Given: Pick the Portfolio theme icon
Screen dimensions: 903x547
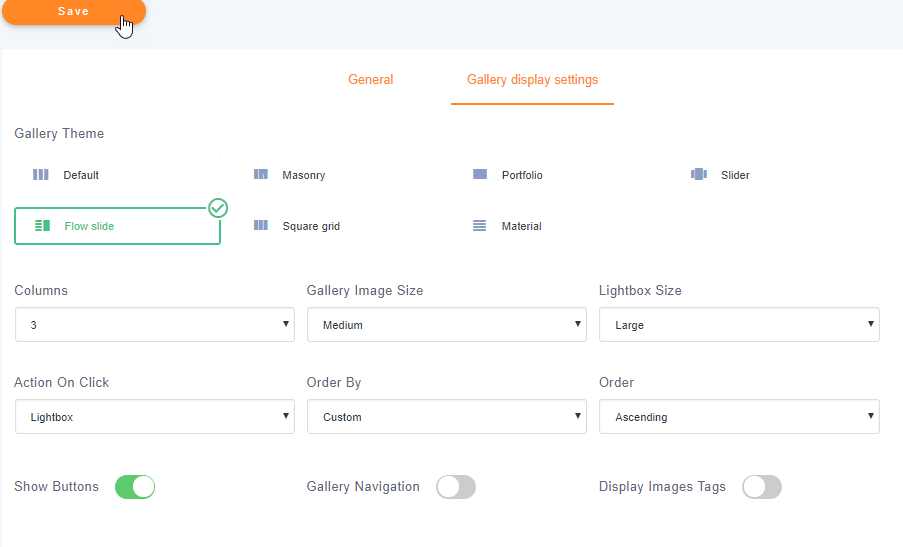Looking at the screenshot, I should pyautogui.click(x=480, y=175).
